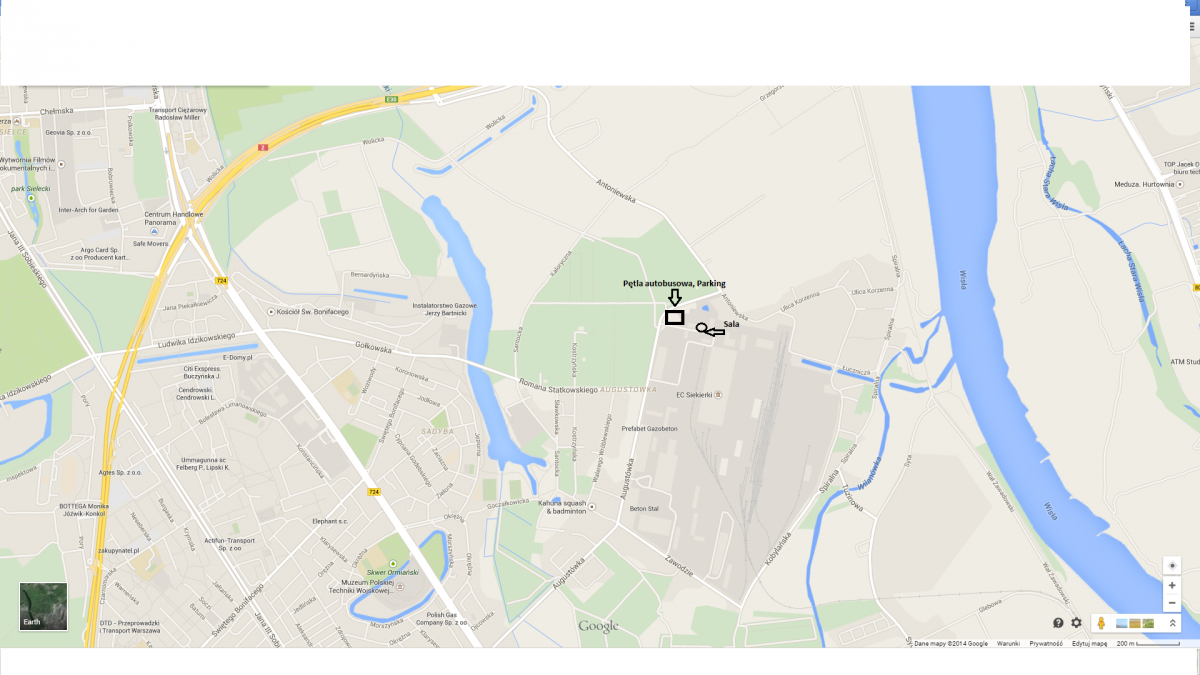Click the Kościół Św. Bonifacego marker

click(271, 311)
